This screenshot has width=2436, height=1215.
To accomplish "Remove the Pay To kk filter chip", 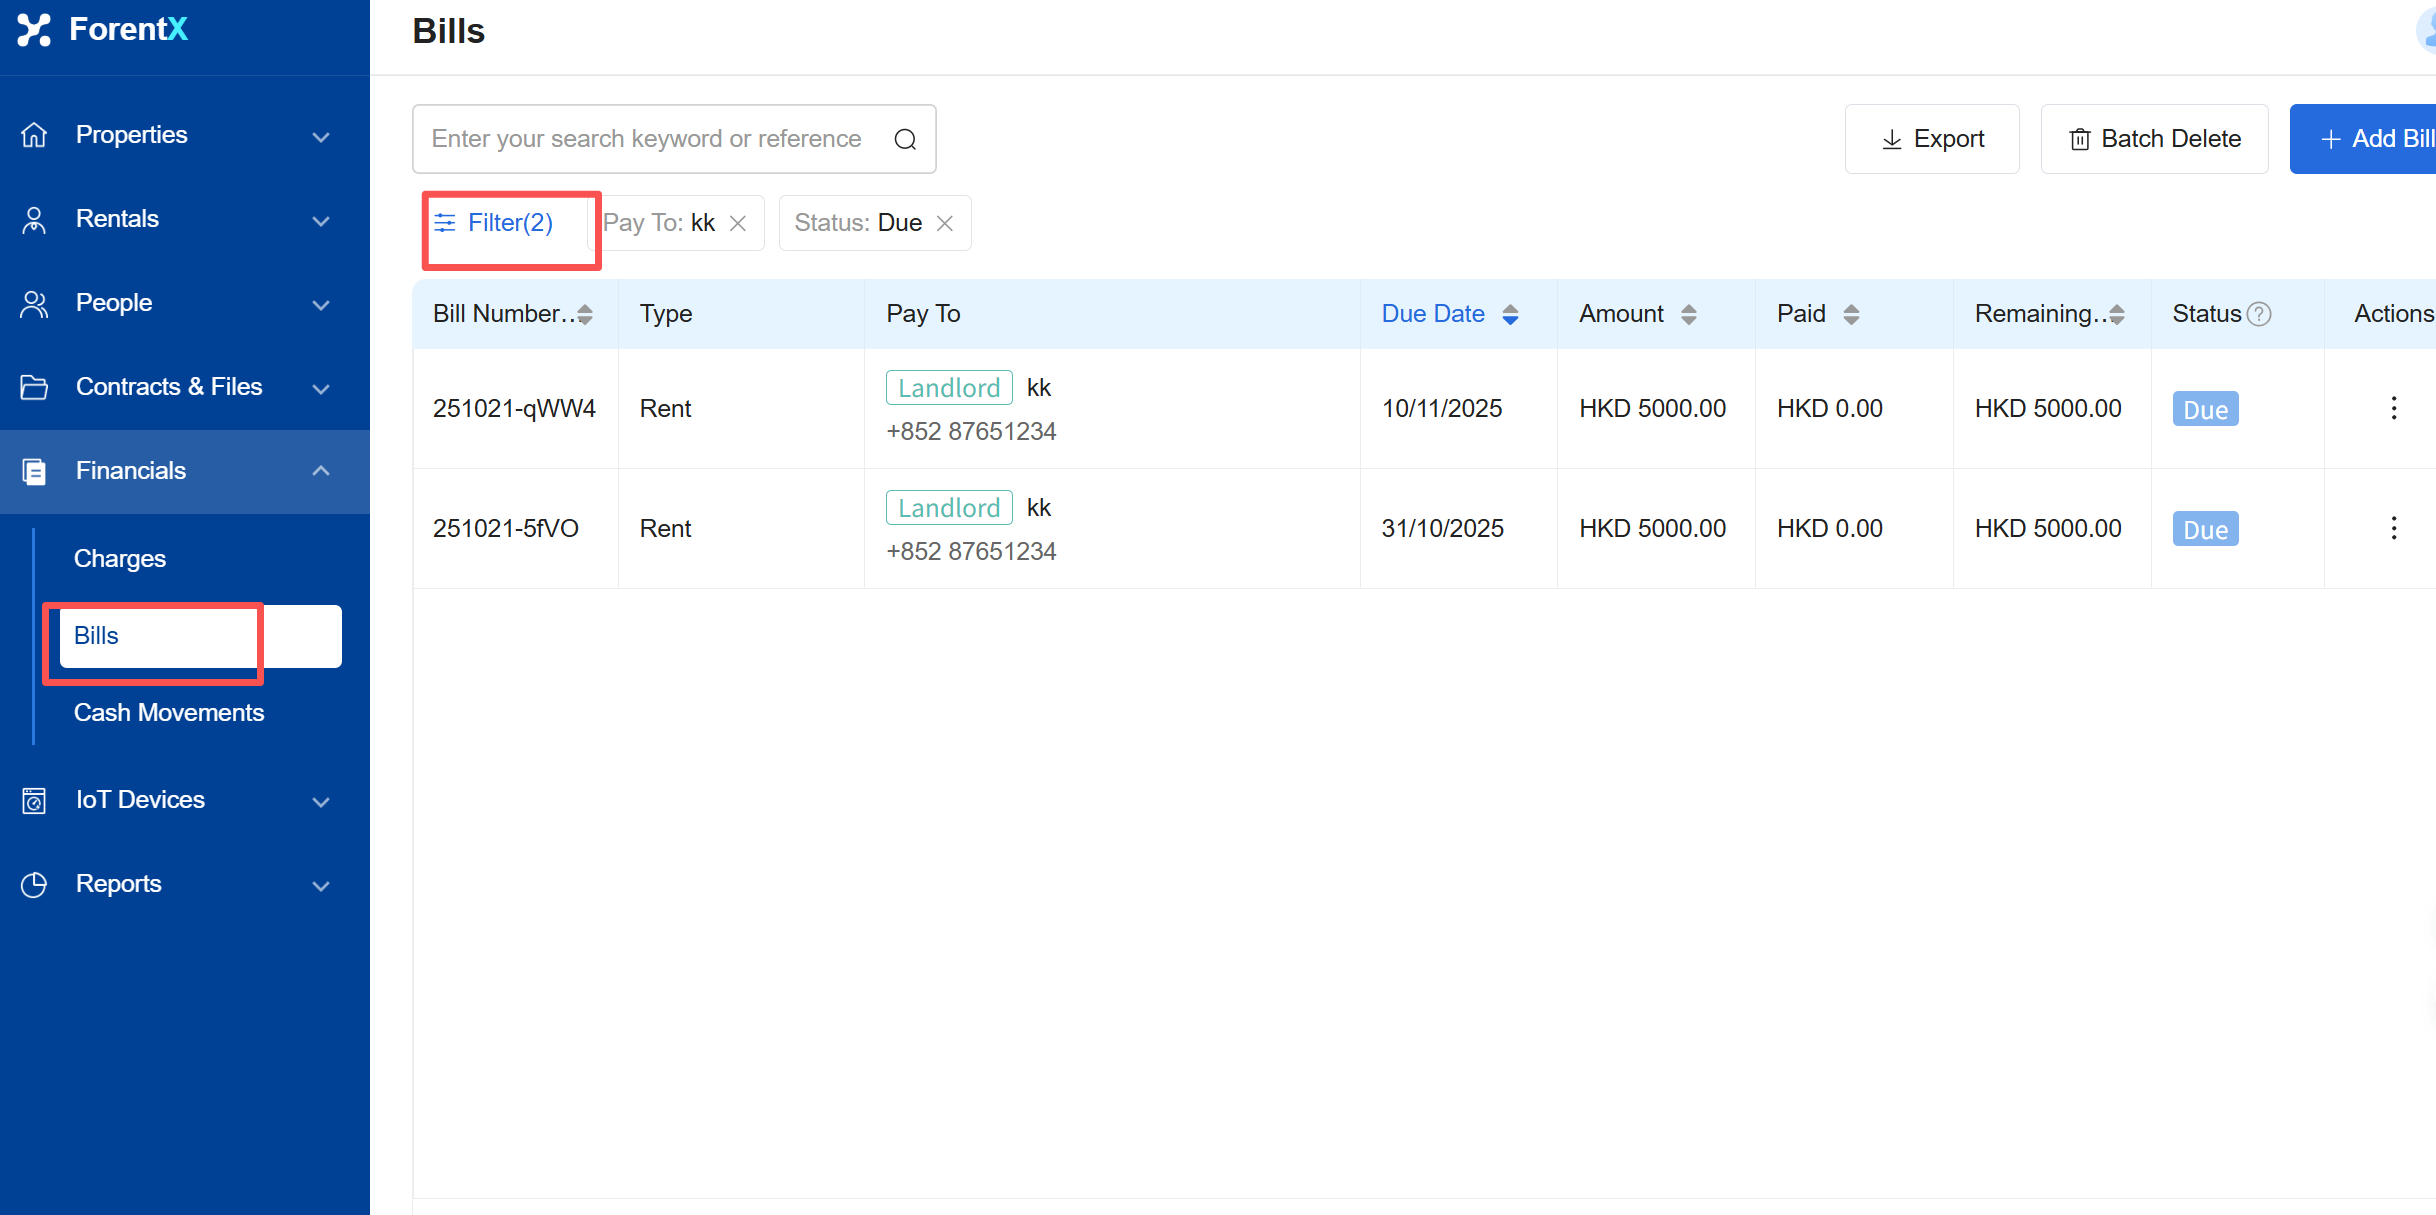I will 738,223.
